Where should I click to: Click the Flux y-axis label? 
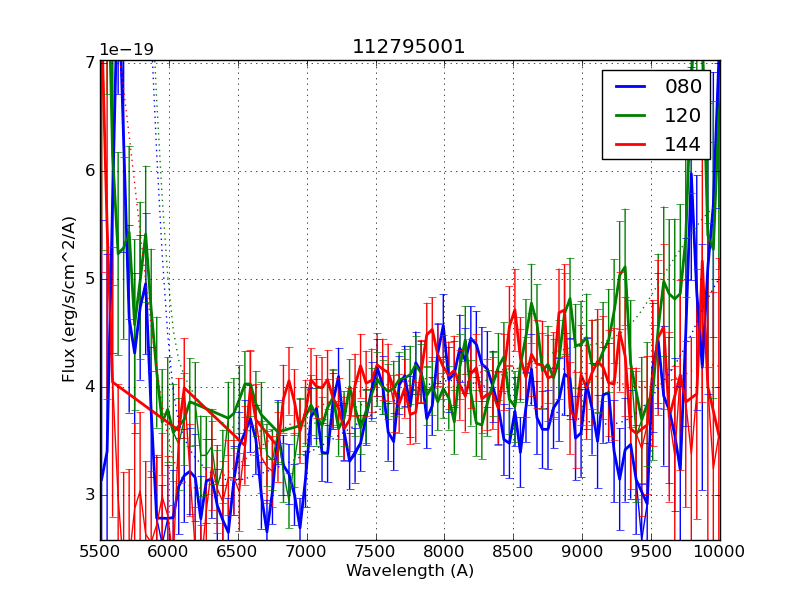click(x=69, y=299)
